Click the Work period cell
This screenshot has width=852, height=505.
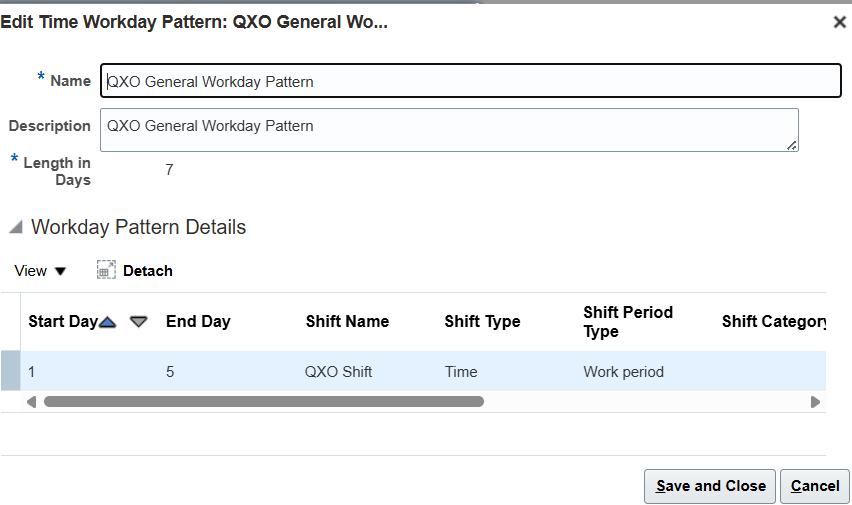(623, 372)
